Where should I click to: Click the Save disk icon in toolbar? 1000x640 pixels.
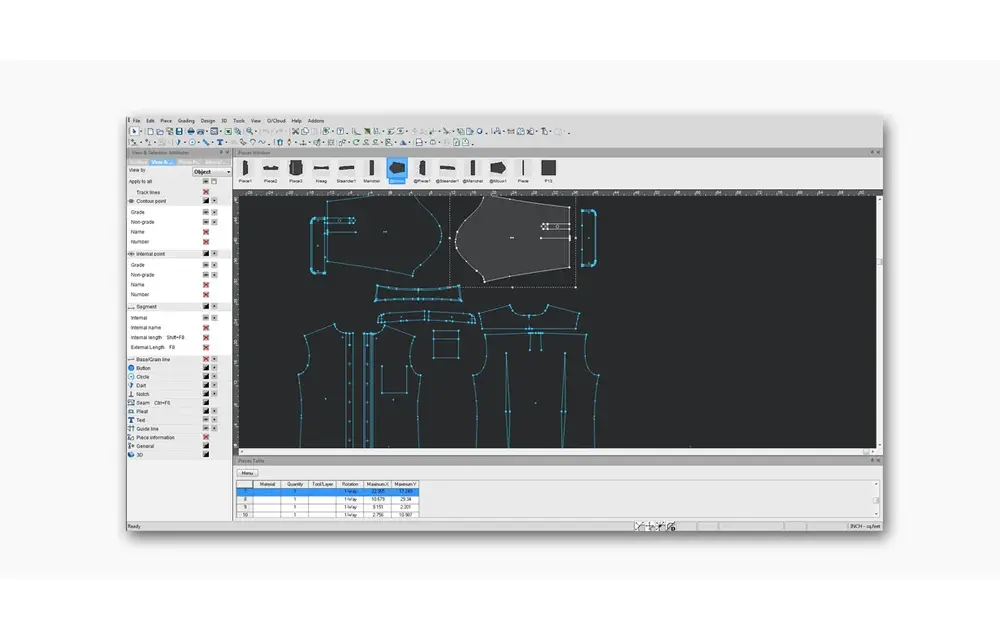179,131
